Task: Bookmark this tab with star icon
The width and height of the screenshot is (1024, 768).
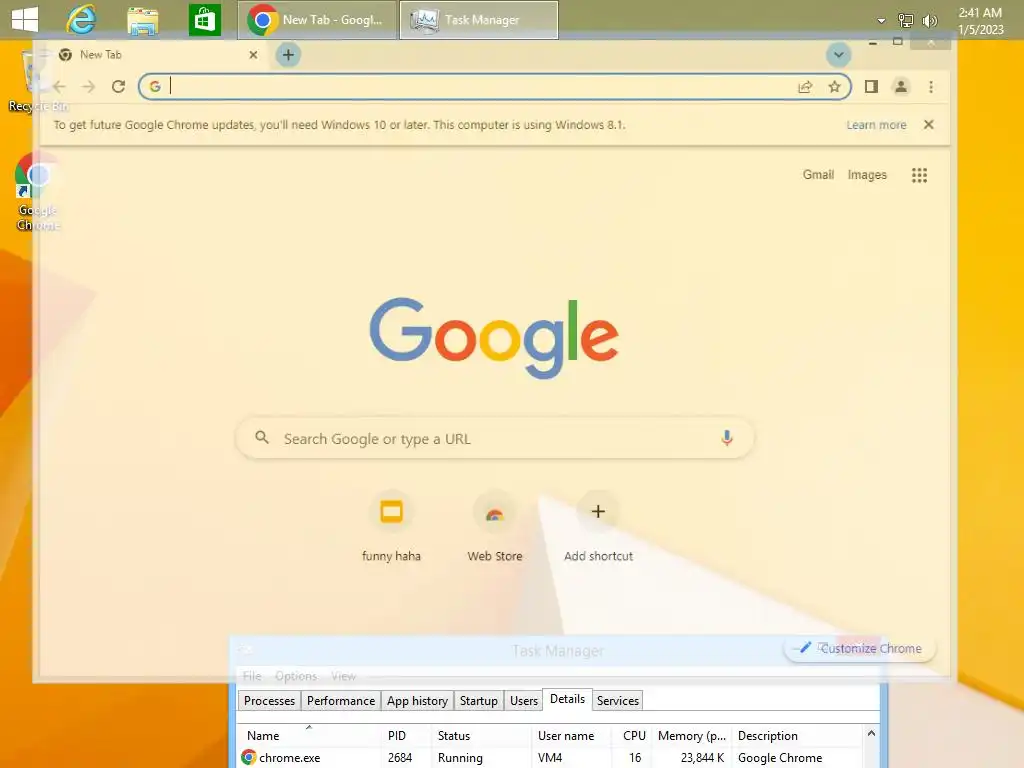Action: 834,87
